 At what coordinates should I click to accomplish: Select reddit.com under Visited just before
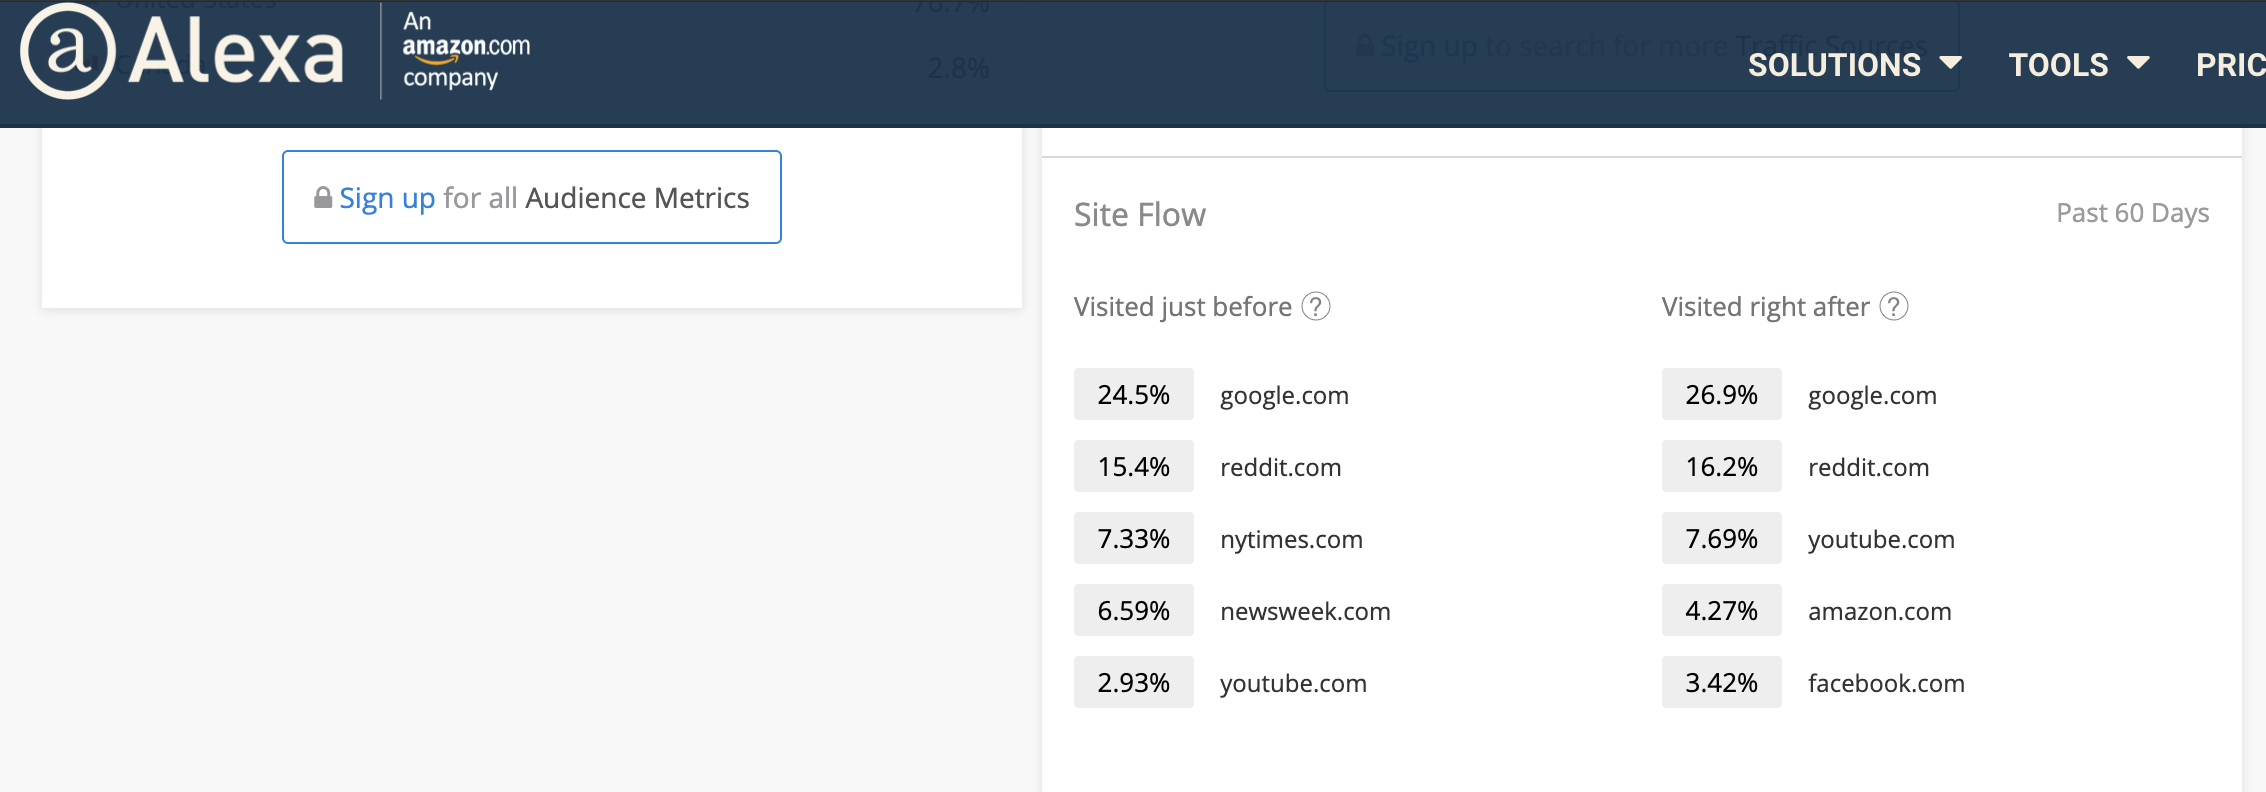pyautogui.click(x=1280, y=468)
